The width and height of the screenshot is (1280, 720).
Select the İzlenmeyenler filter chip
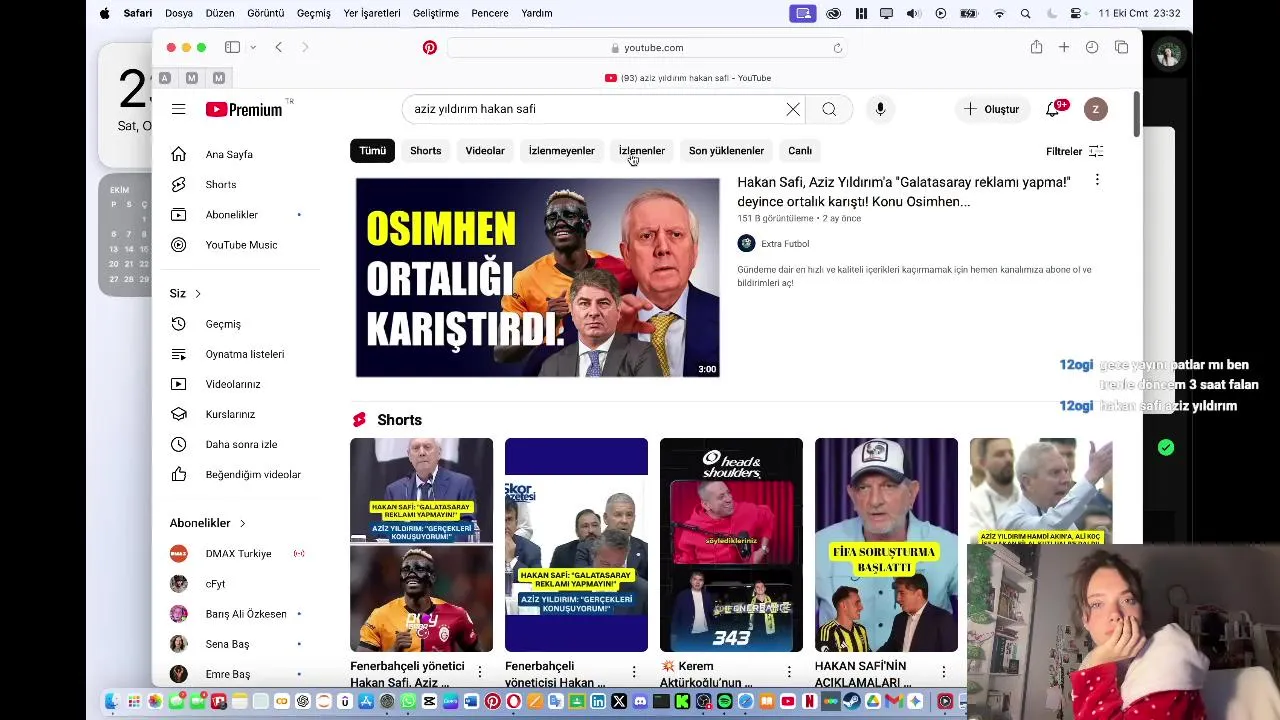[x=561, y=151]
